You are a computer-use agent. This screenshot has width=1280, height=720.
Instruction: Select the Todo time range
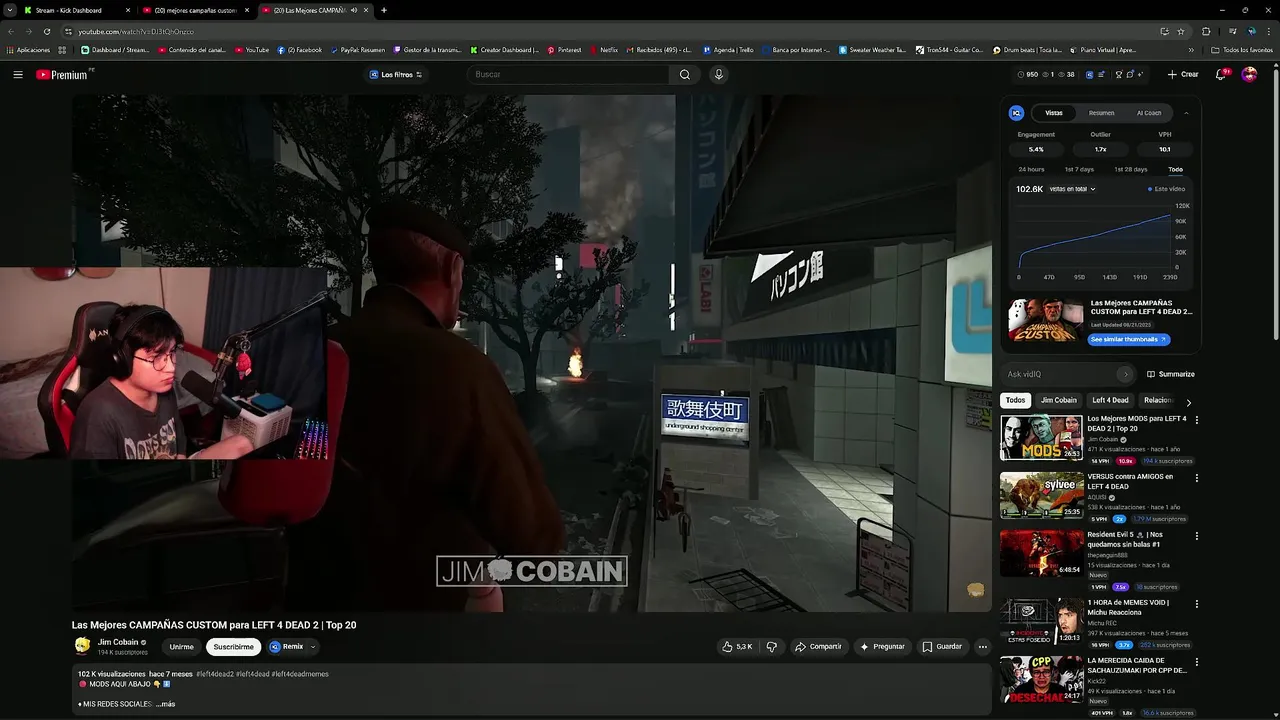[x=1175, y=169]
